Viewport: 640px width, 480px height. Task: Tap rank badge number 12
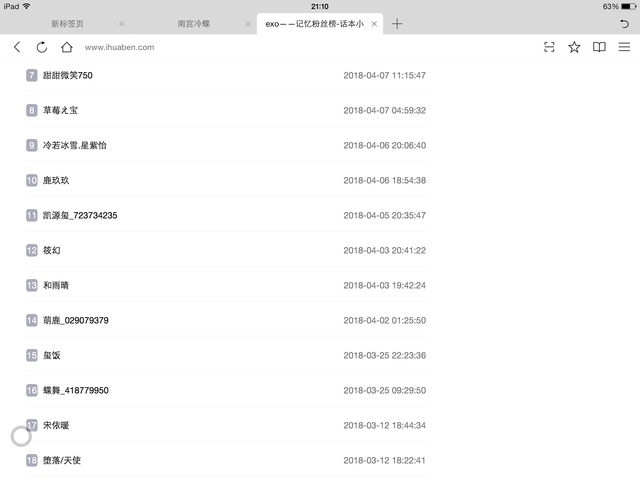32,251
